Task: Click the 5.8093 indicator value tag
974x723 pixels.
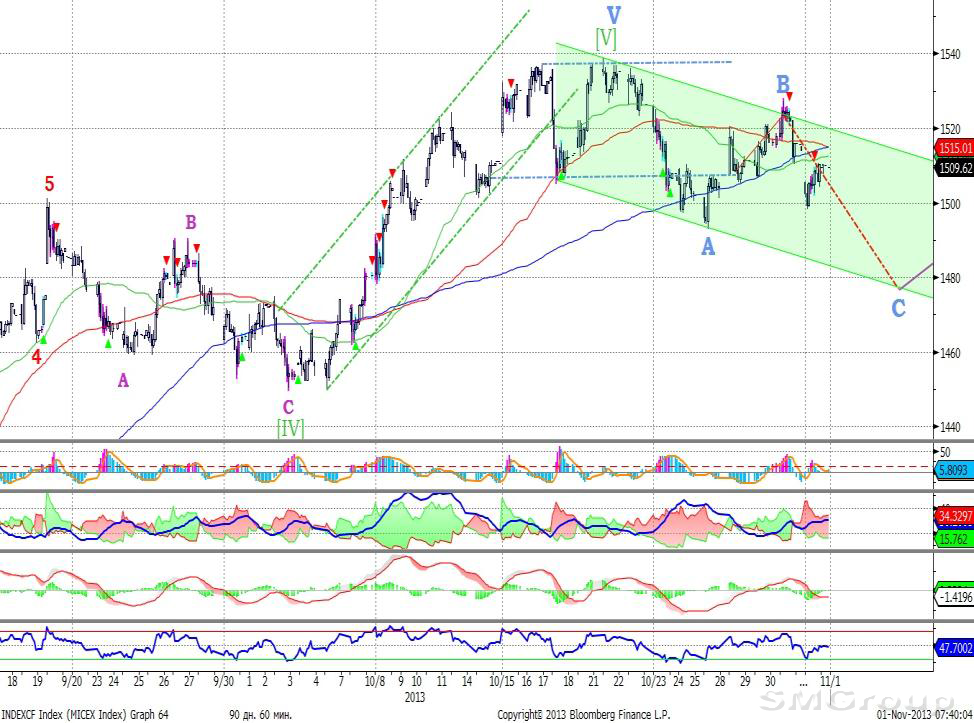Action: tap(954, 468)
